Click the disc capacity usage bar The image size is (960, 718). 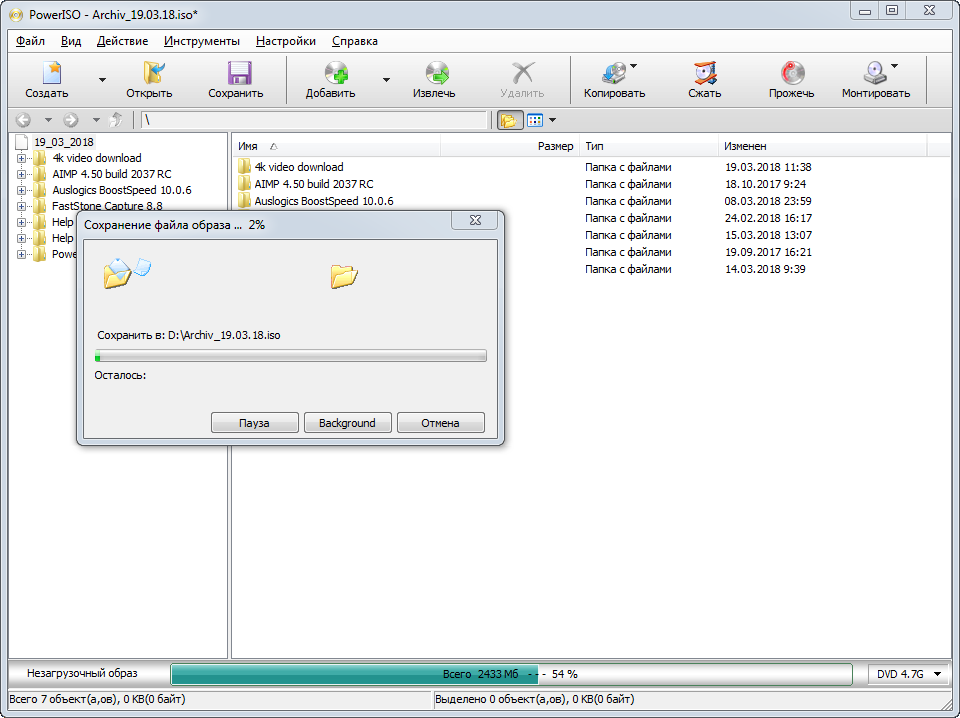point(511,674)
